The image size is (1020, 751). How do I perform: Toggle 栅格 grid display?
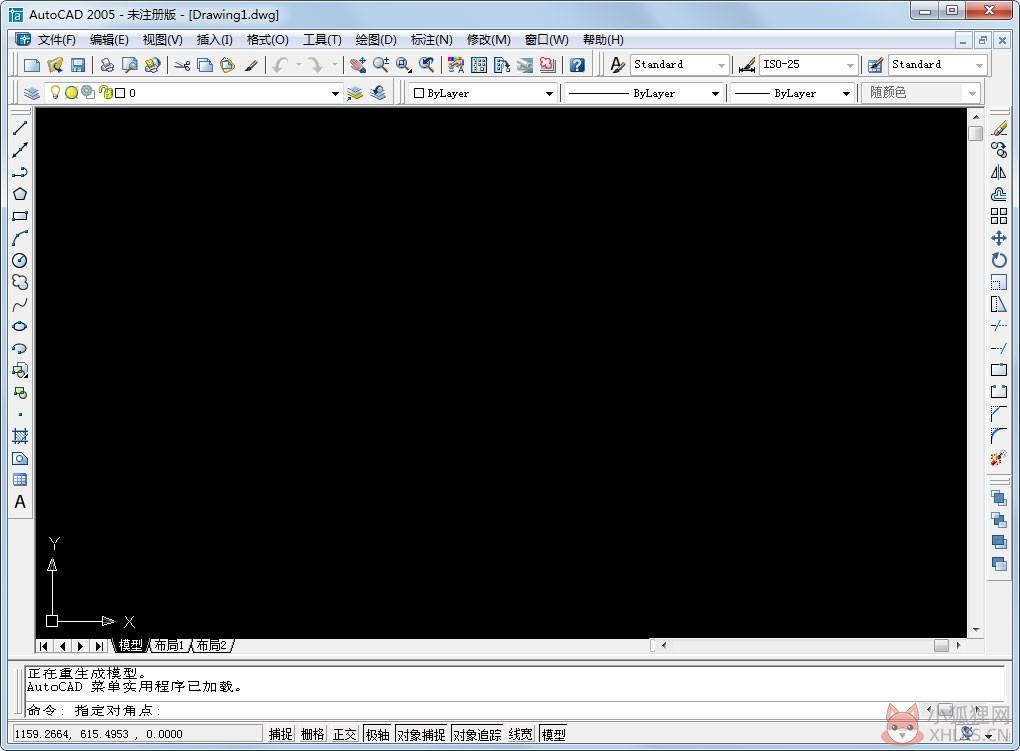312,734
